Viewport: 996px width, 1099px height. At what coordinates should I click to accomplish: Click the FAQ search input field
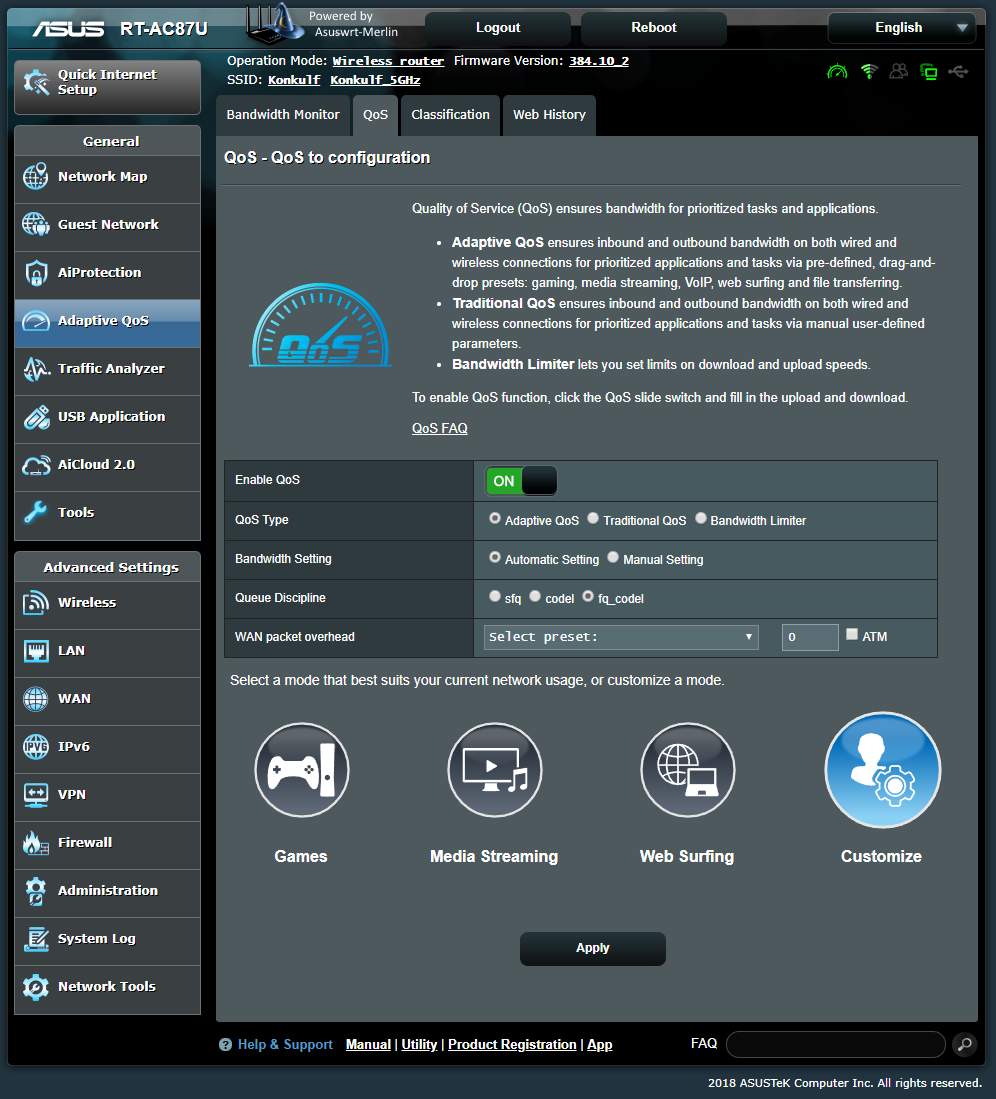[835, 1044]
